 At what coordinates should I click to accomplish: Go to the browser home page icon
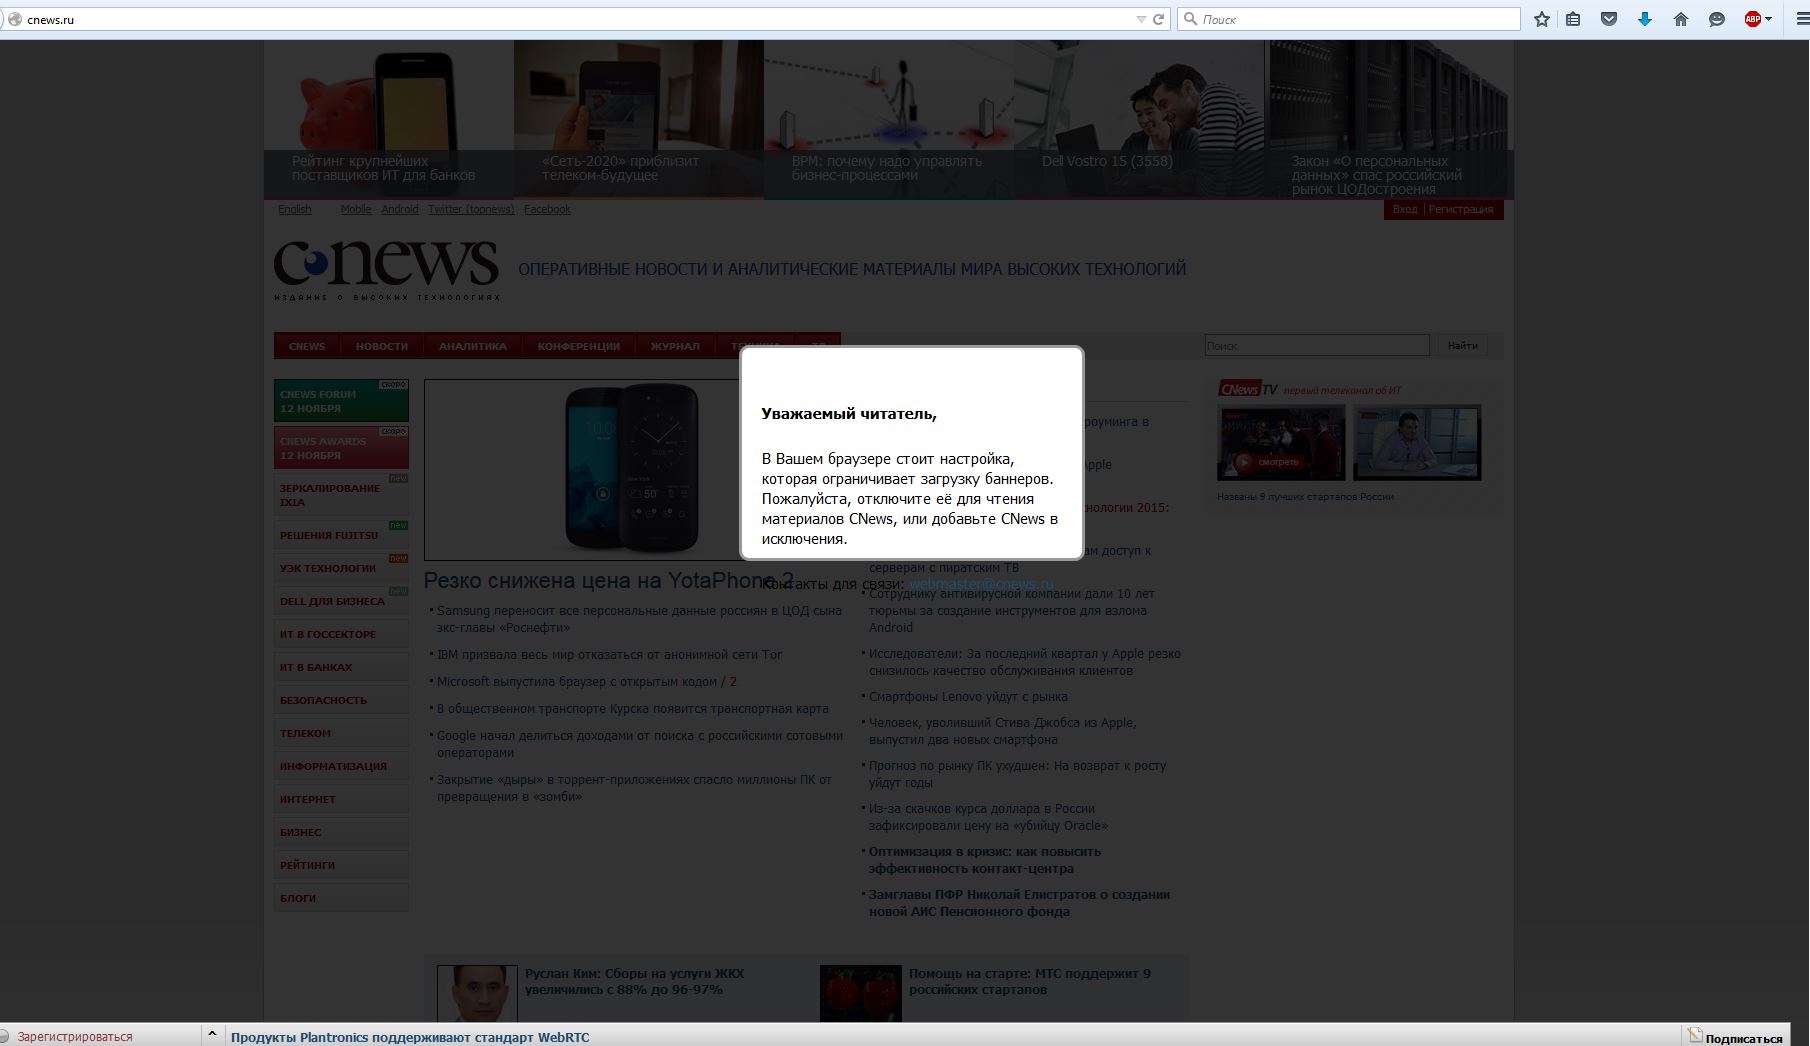click(1681, 19)
